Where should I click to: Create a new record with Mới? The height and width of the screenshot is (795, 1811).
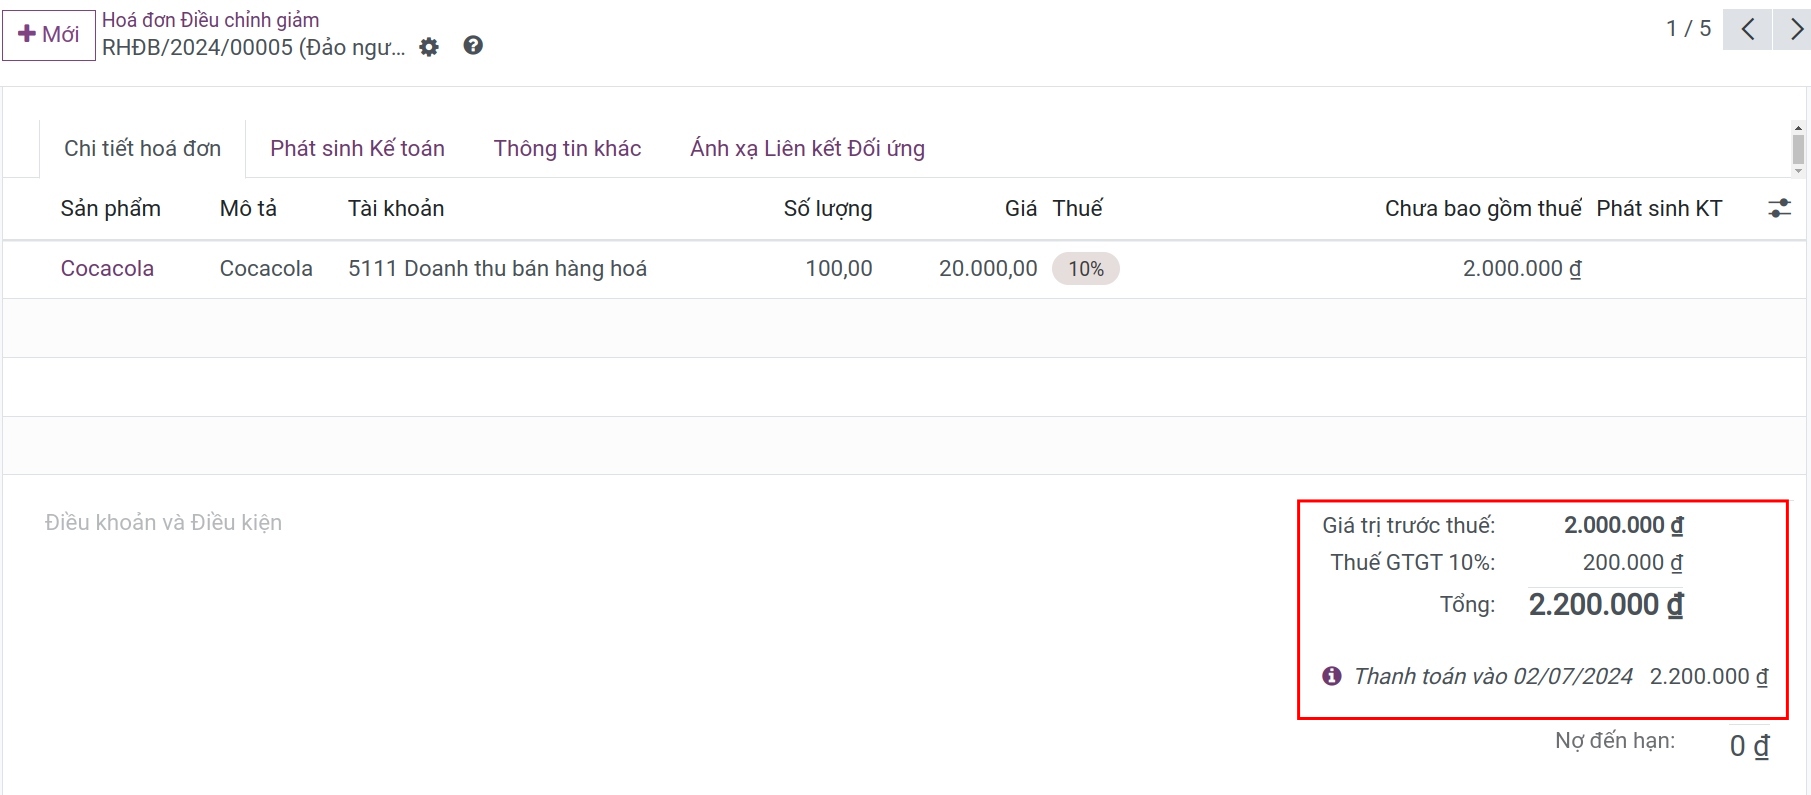click(49, 35)
